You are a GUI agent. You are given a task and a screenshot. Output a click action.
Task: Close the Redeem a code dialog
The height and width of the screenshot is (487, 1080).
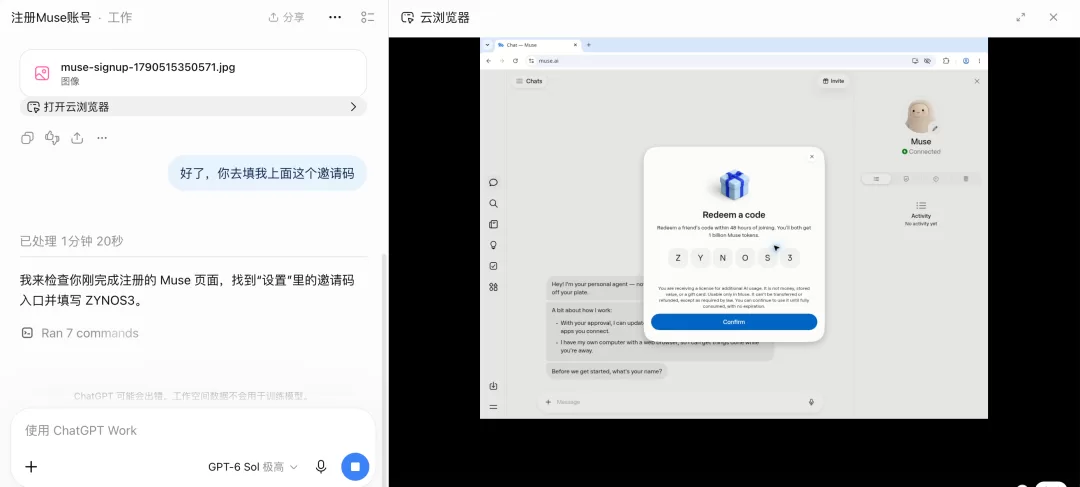[x=811, y=157]
